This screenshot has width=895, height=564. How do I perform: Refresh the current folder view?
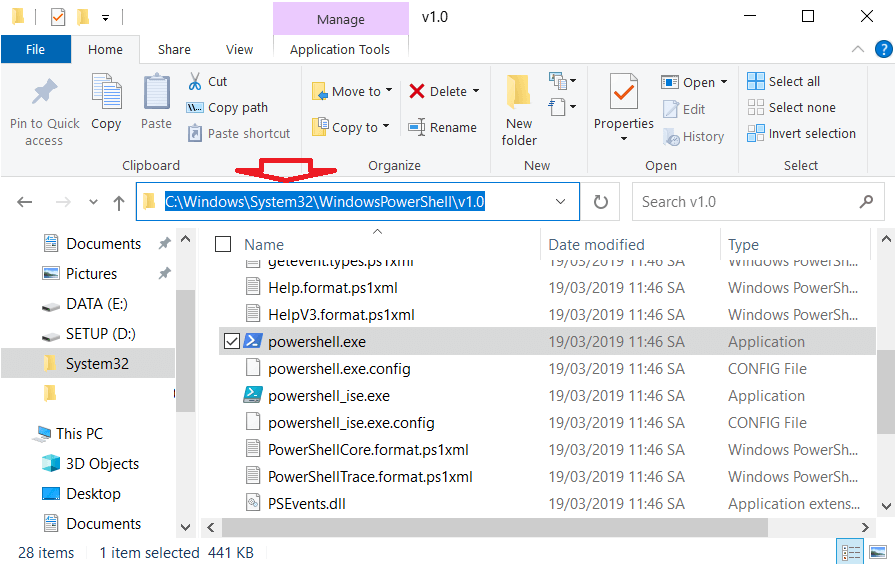pyautogui.click(x=600, y=202)
